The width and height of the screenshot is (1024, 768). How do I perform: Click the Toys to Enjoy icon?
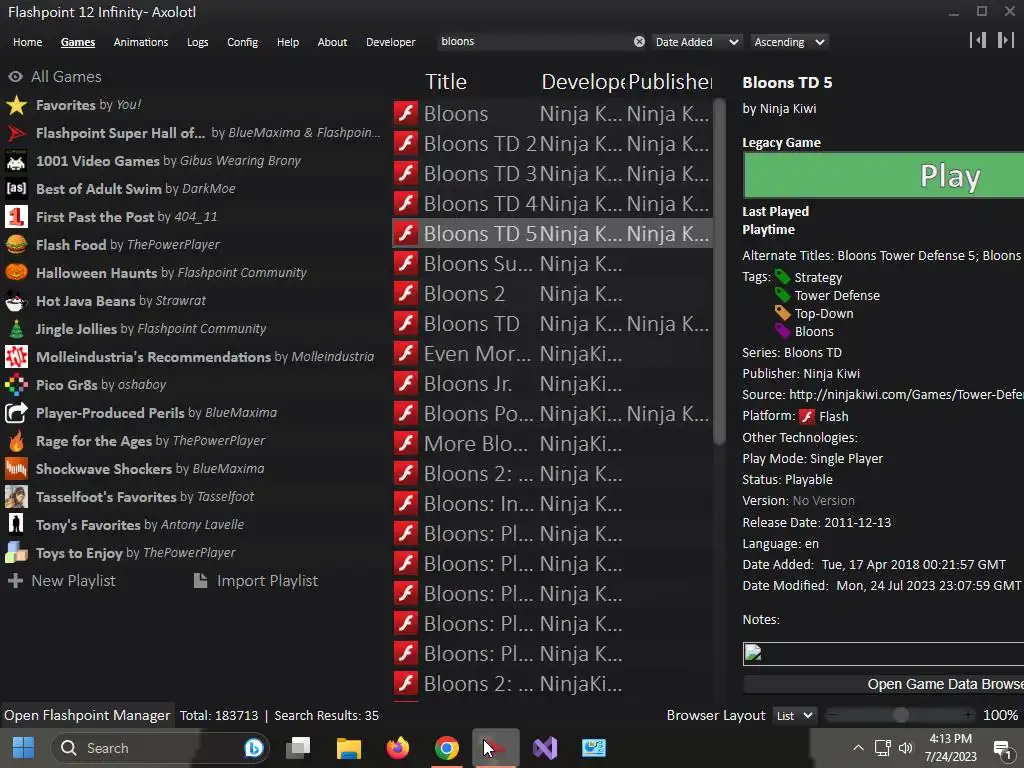pyautogui.click(x=16, y=553)
